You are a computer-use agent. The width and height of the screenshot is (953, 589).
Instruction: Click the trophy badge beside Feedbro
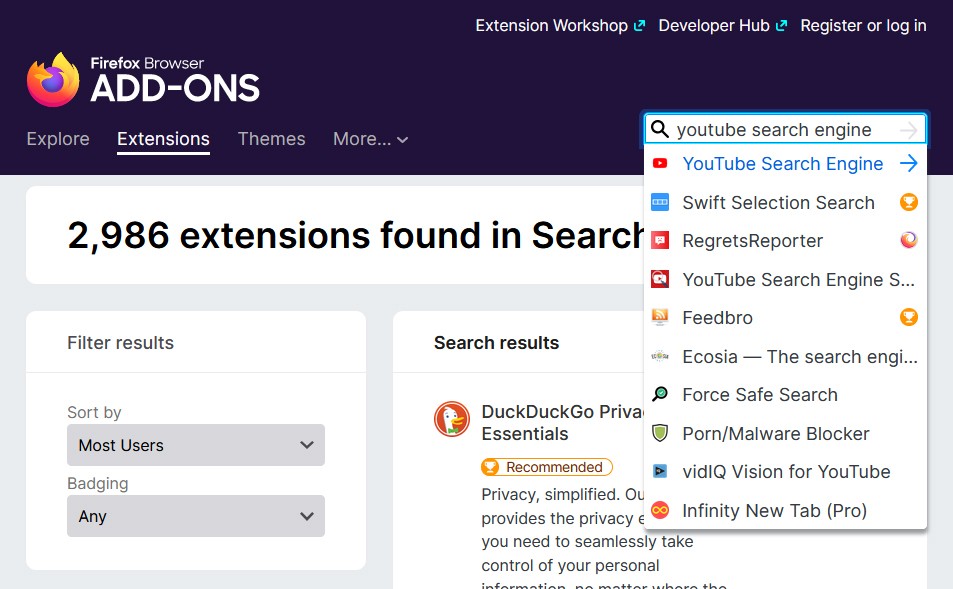click(x=909, y=317)
